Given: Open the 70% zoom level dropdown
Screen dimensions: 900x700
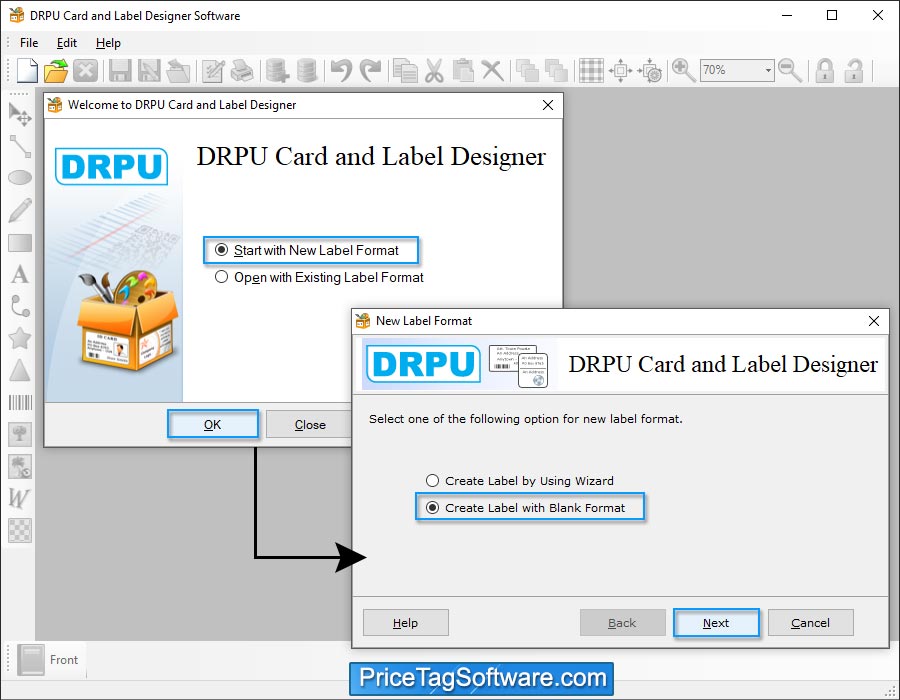Looking at the screenshot, I should coord(768,71).
